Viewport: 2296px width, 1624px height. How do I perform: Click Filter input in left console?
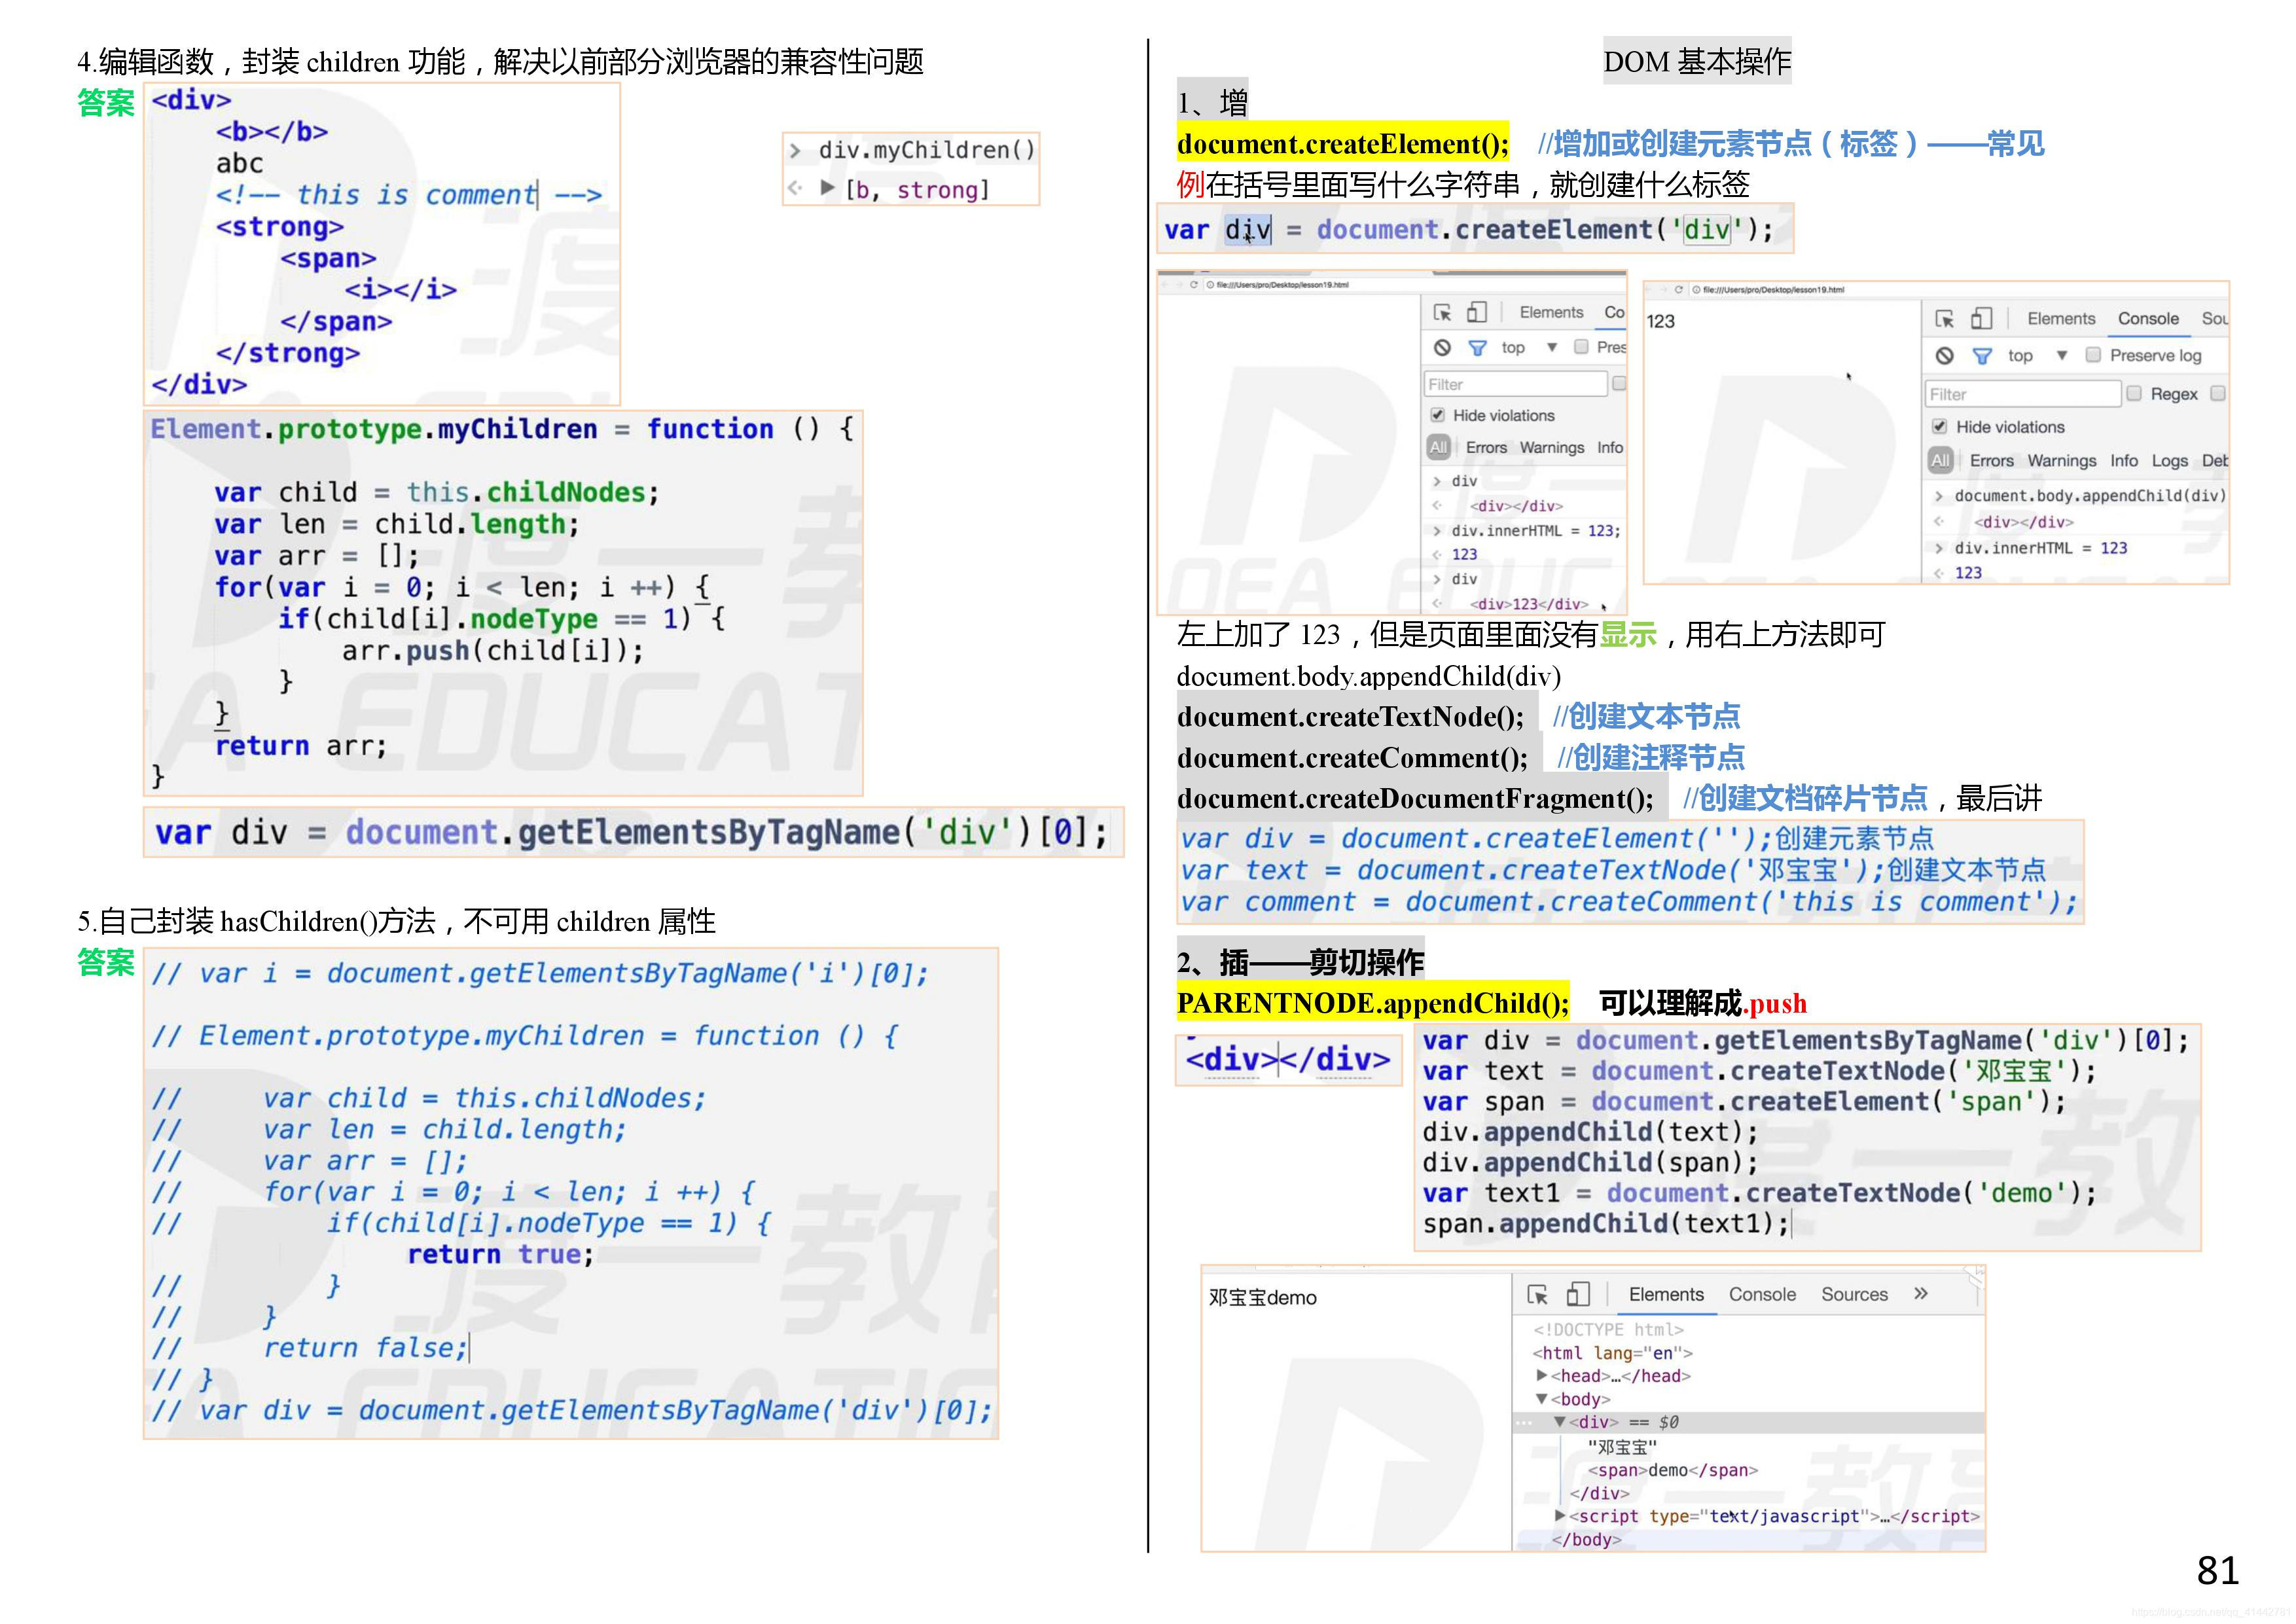[1515, 384]
